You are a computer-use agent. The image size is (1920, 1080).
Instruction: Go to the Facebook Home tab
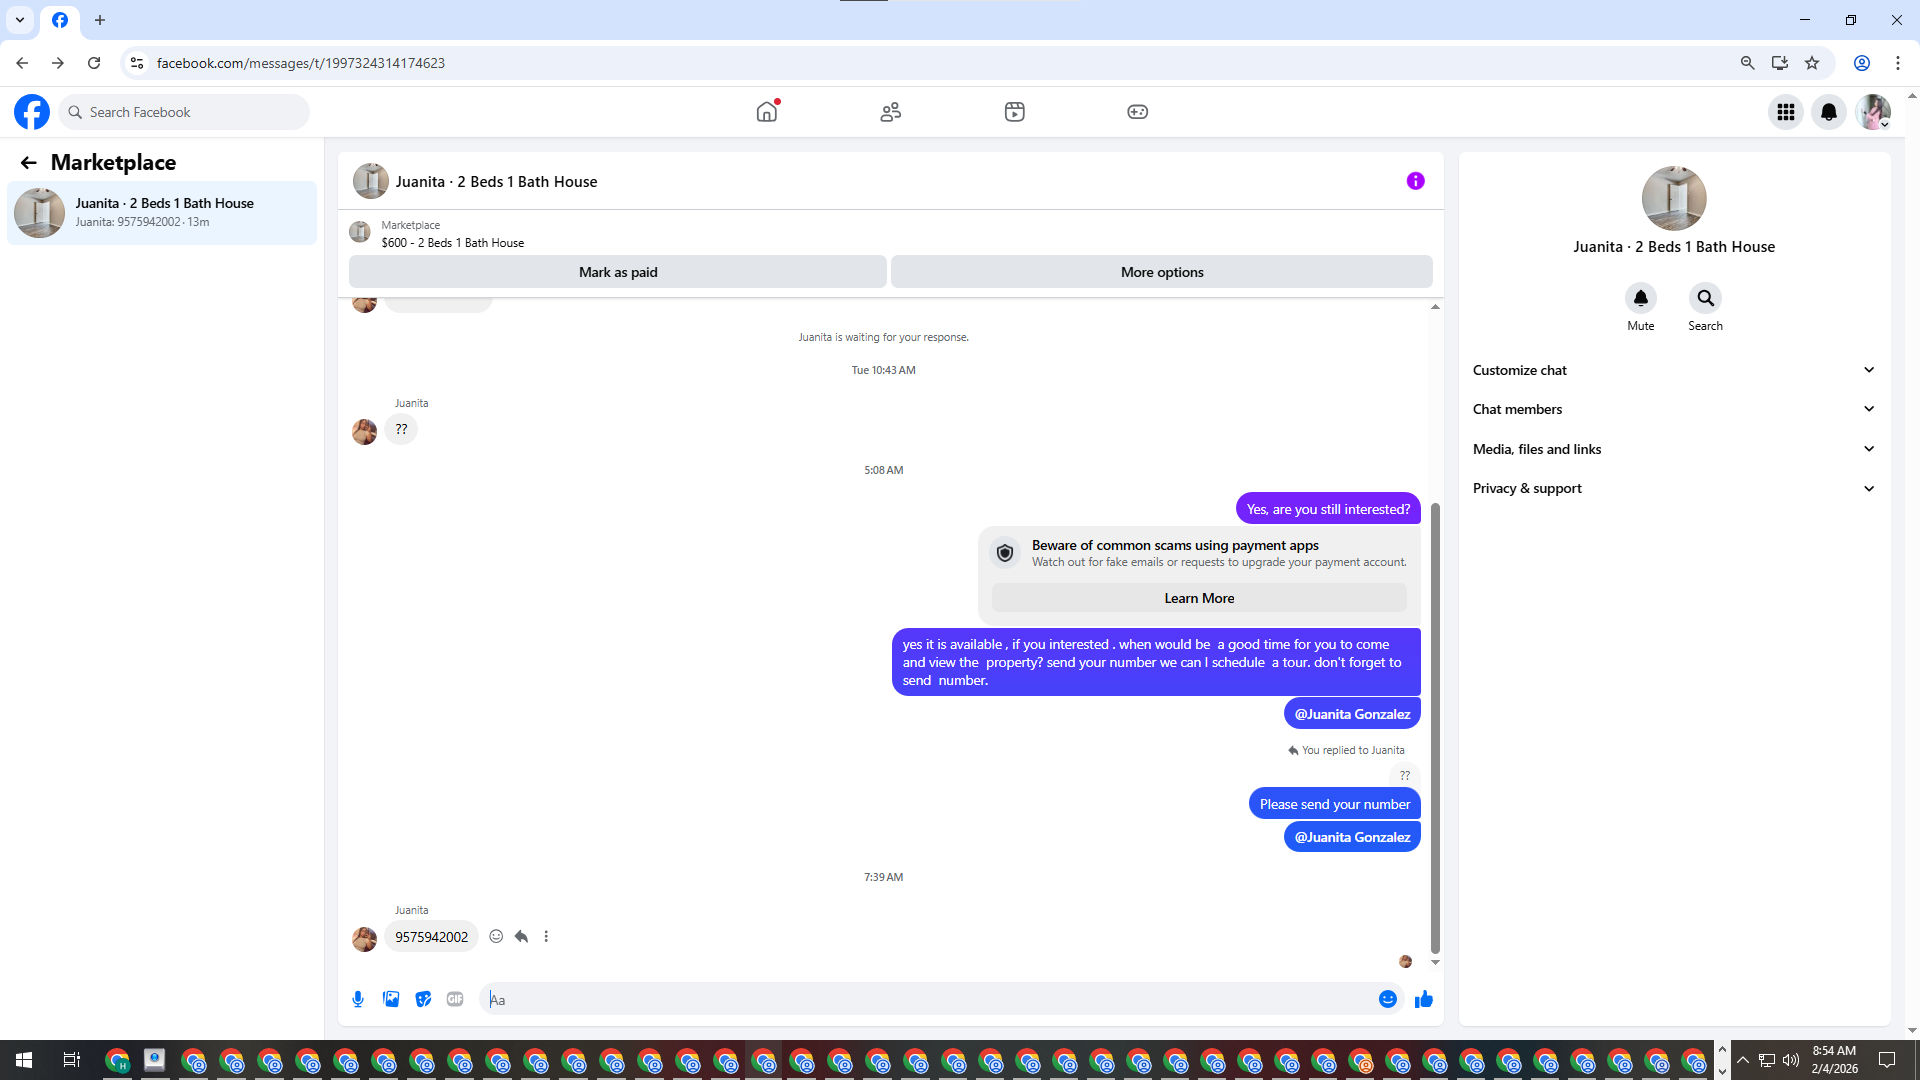(x=767, y=112)
